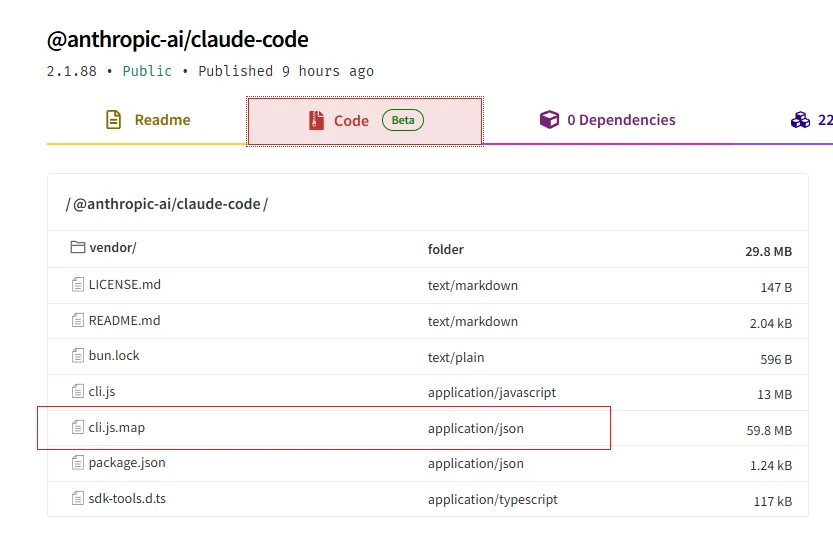The width and height of the screenshot is (833, 550).
Task: Switch to the Readme tab
Action: click(162, 120)
